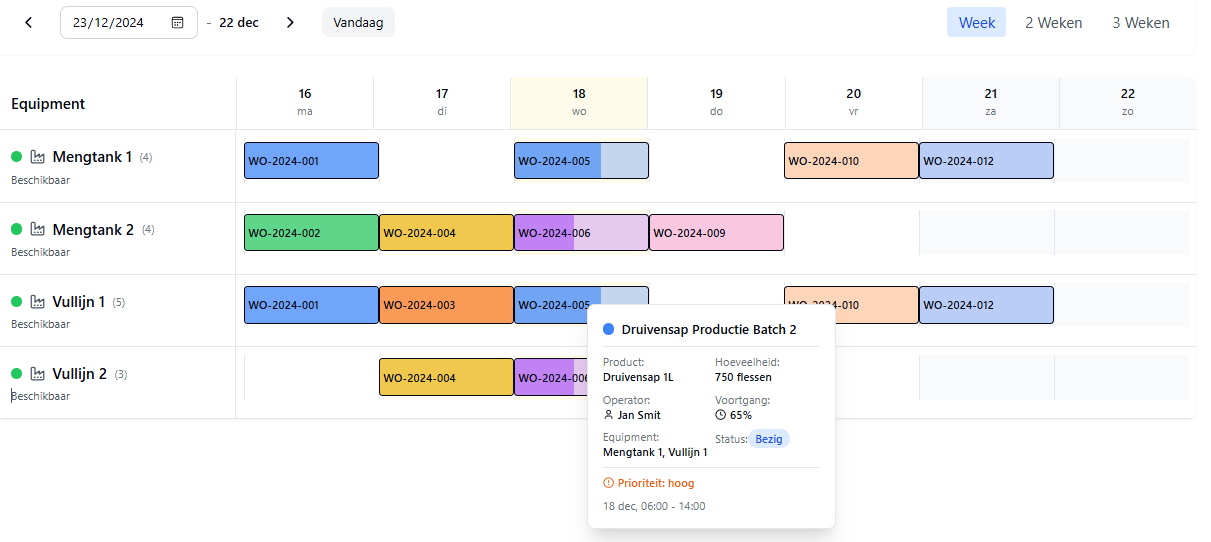Viewport: 1211px width, 542px height.
Task: Switch to the Week view
Action: coord(976,22)
